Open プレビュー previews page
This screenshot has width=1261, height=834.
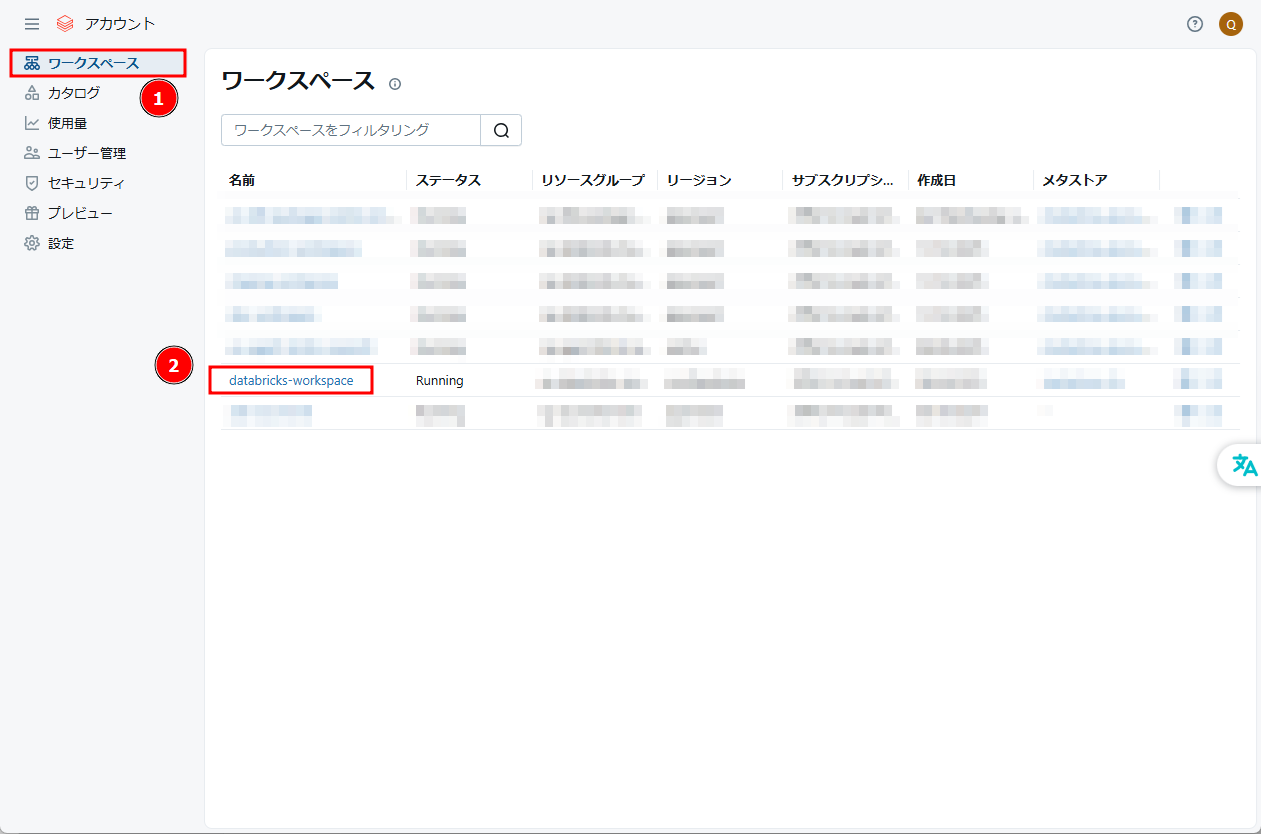coord(80,213)
